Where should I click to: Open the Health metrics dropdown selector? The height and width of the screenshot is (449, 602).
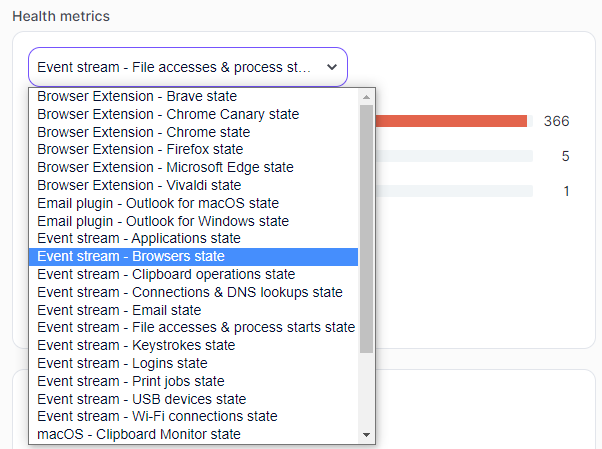[x=187, y=67]
